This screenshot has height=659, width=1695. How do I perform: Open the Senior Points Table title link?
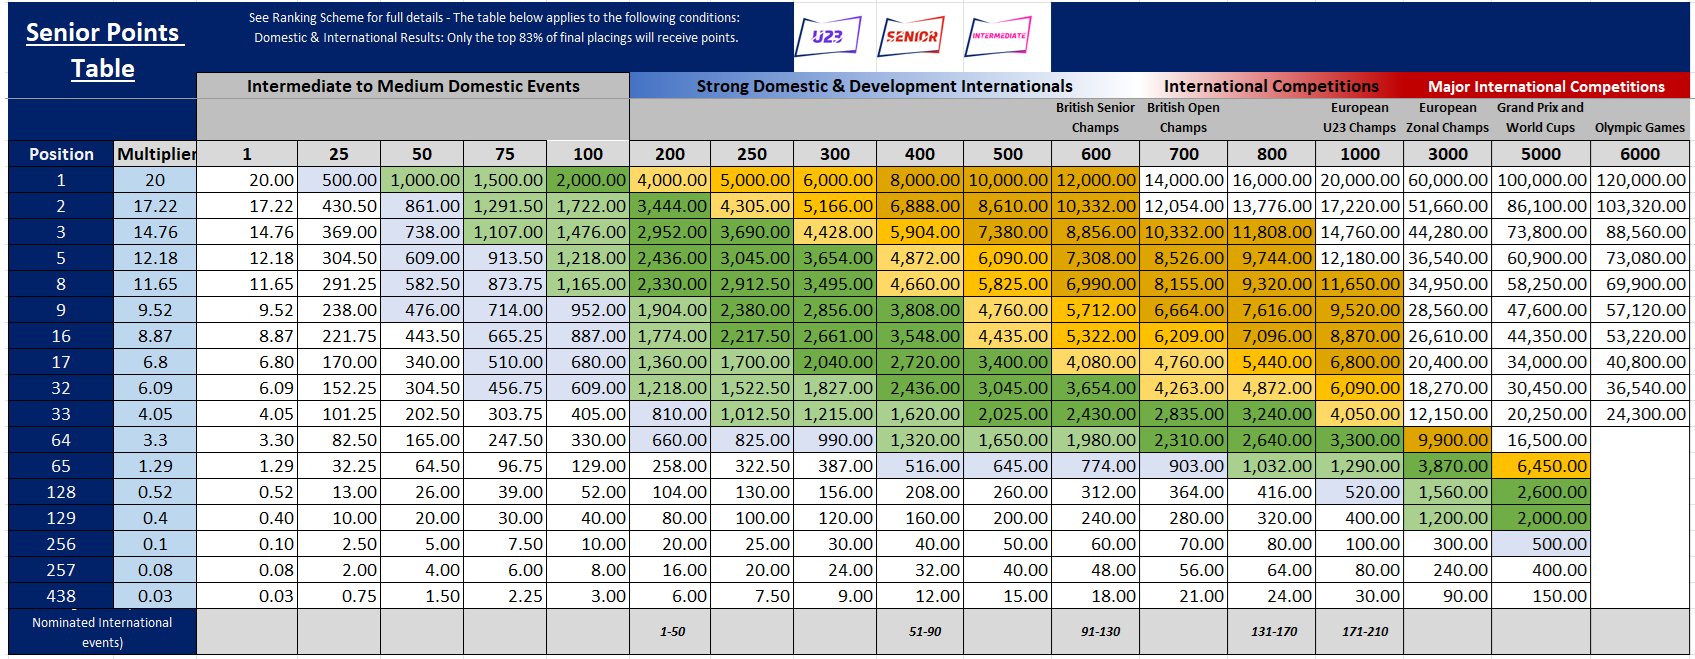[x=102, y=50]
